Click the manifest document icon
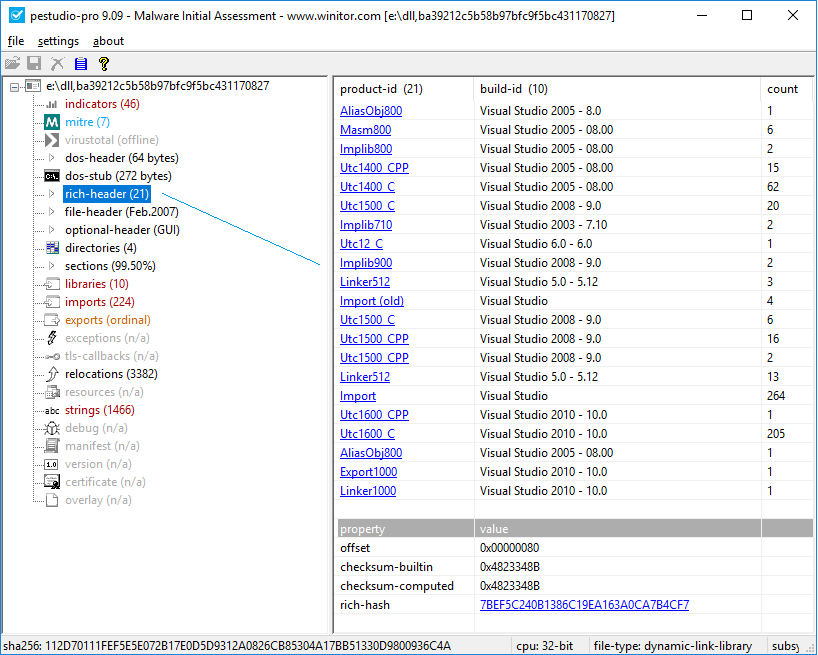The image size is (818, 655). click(x=52, y=446)
